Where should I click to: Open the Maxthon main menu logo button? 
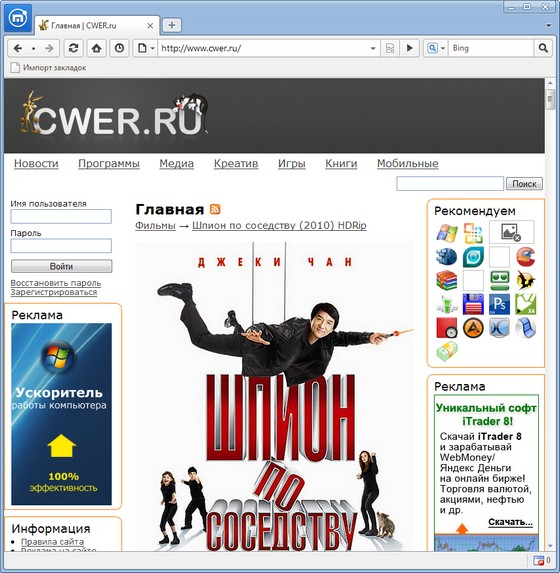[18, 18]
